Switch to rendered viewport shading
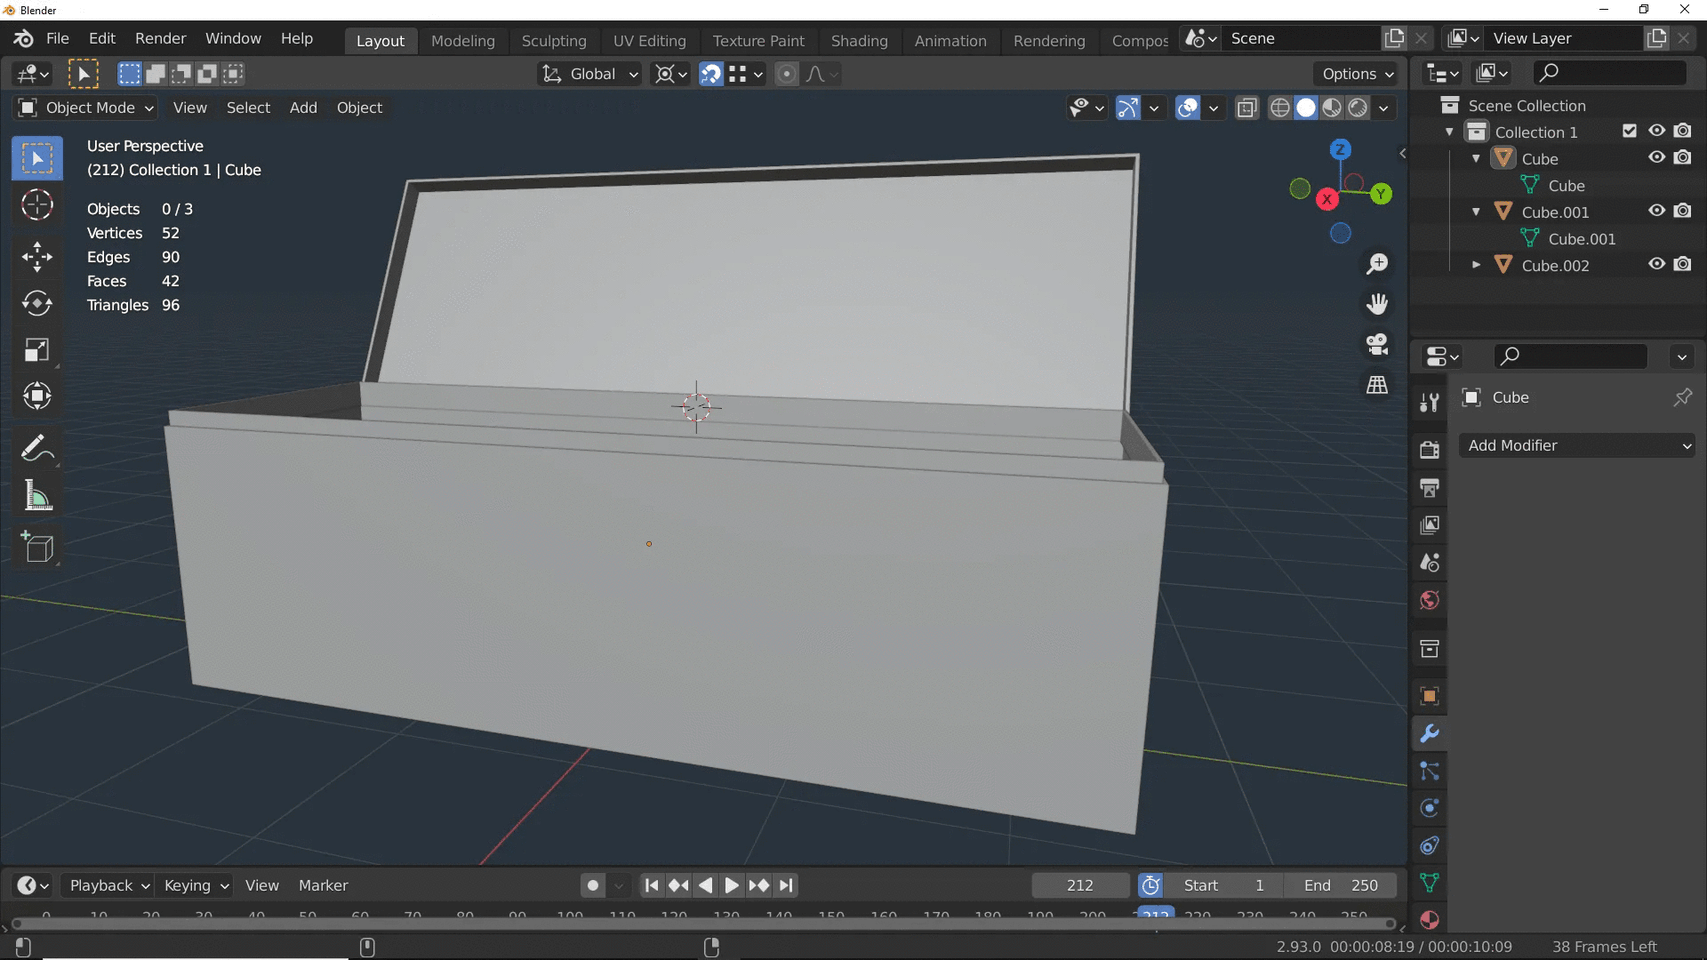The image size is (1707, 960). click(1358, 108)
